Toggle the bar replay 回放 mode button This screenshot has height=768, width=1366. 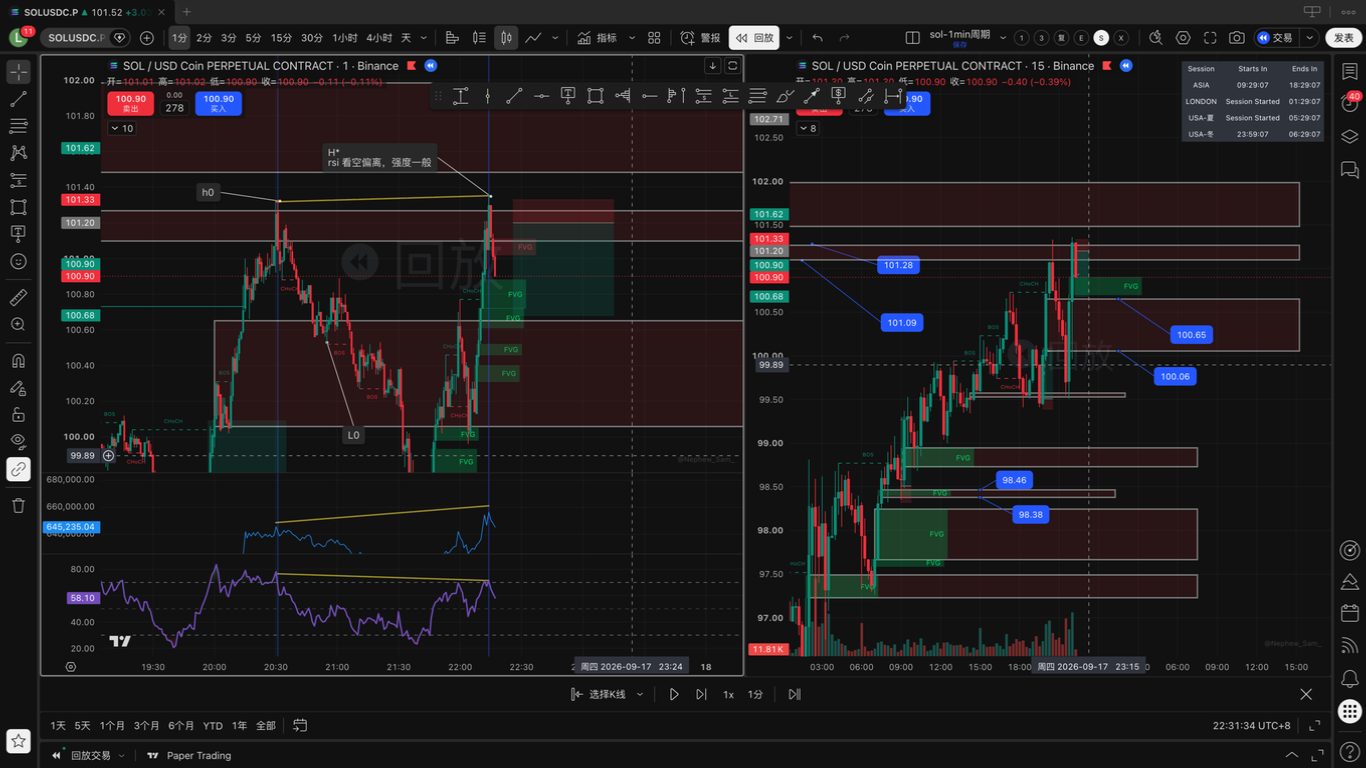click(x=754, y=38)
